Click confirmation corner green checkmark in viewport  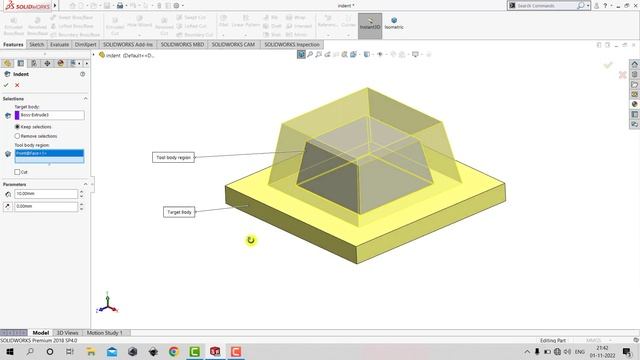point(608,65)
